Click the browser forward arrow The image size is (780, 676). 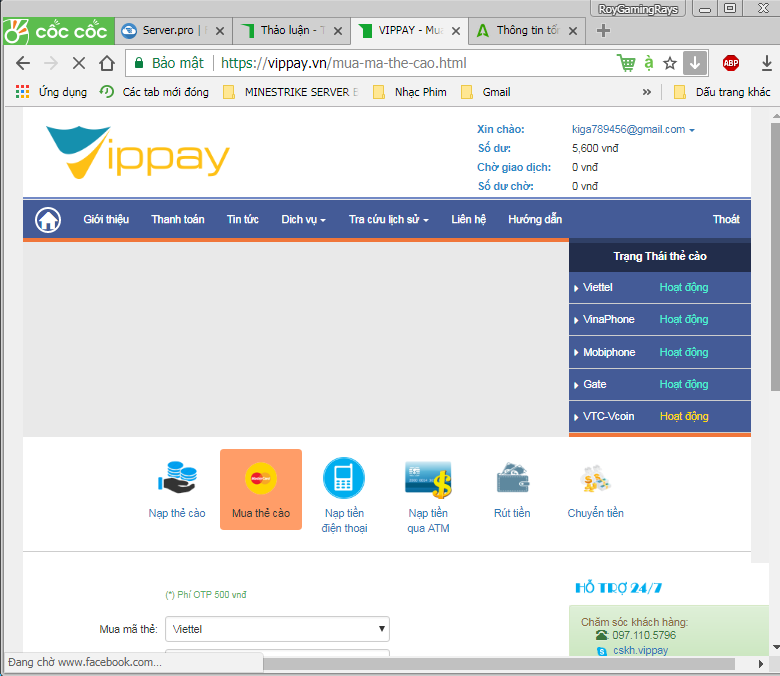tap(51, 63)
